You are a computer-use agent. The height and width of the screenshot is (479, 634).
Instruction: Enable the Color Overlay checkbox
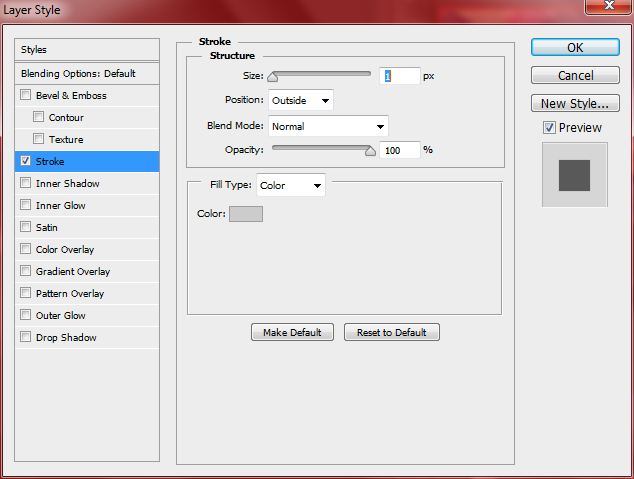tap(25, 249)
